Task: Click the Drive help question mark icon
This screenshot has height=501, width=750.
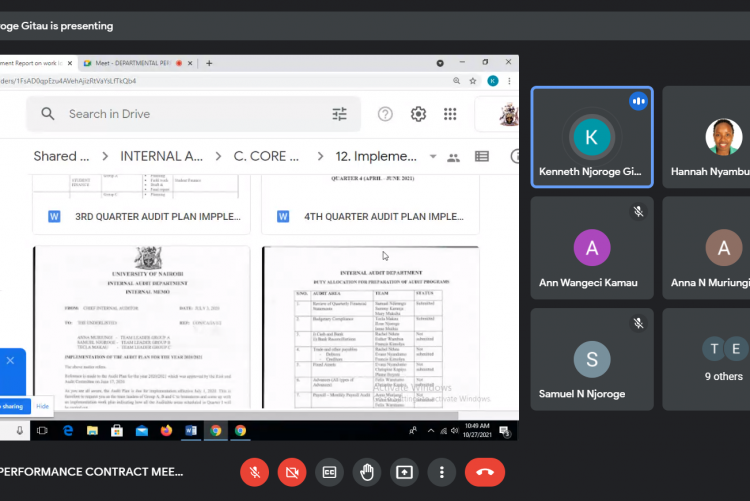Action: pyautogui.click(x=385, y=114)
